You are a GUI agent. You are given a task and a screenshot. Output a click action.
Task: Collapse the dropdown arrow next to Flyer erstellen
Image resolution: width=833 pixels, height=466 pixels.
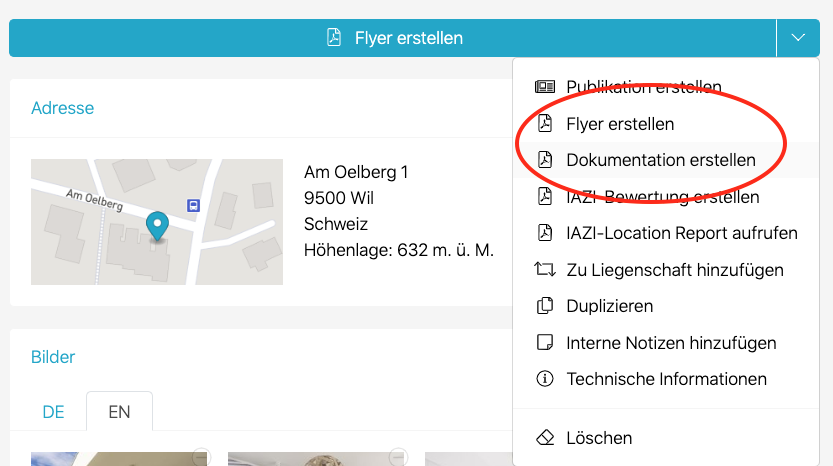point(797,38)
